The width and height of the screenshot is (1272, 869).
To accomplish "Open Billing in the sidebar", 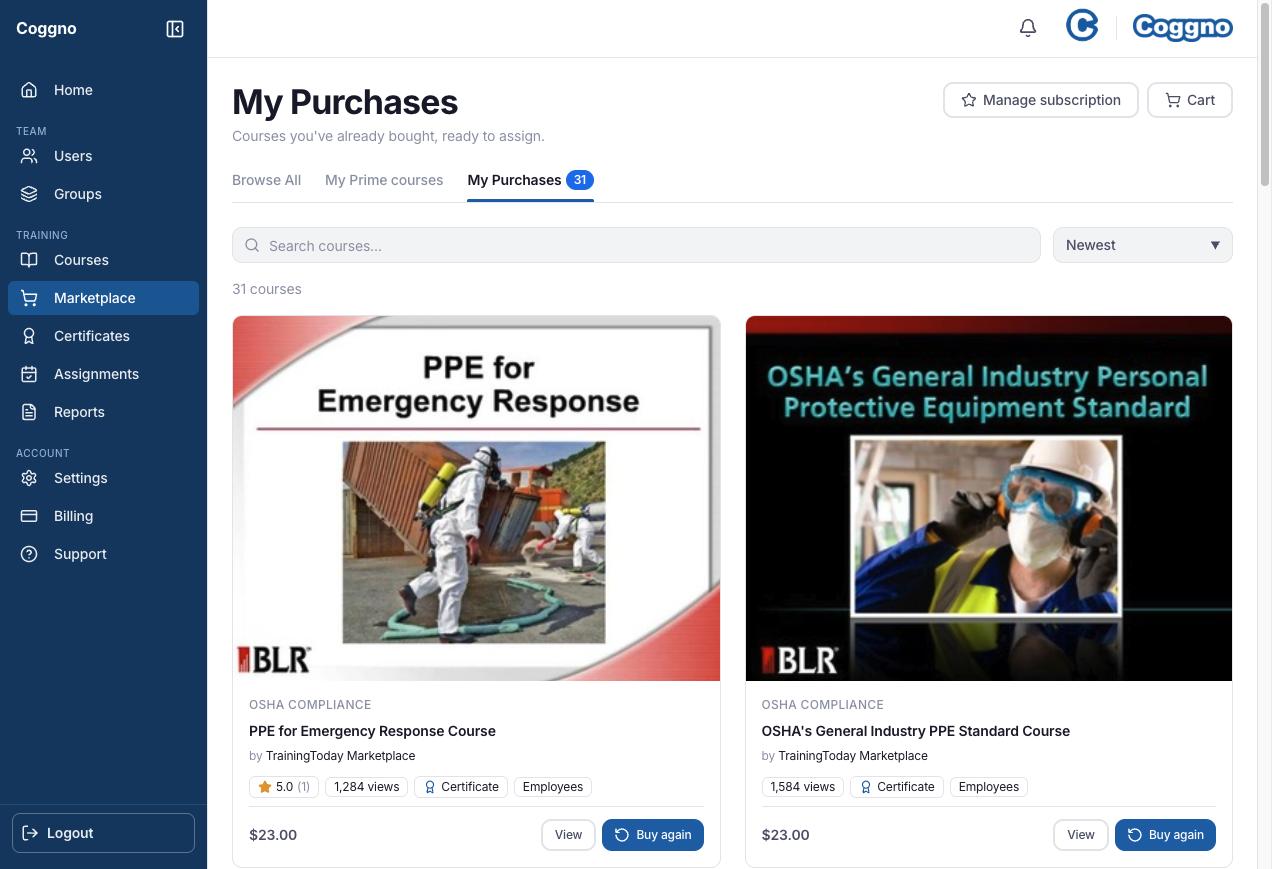I will coord(103,516).
